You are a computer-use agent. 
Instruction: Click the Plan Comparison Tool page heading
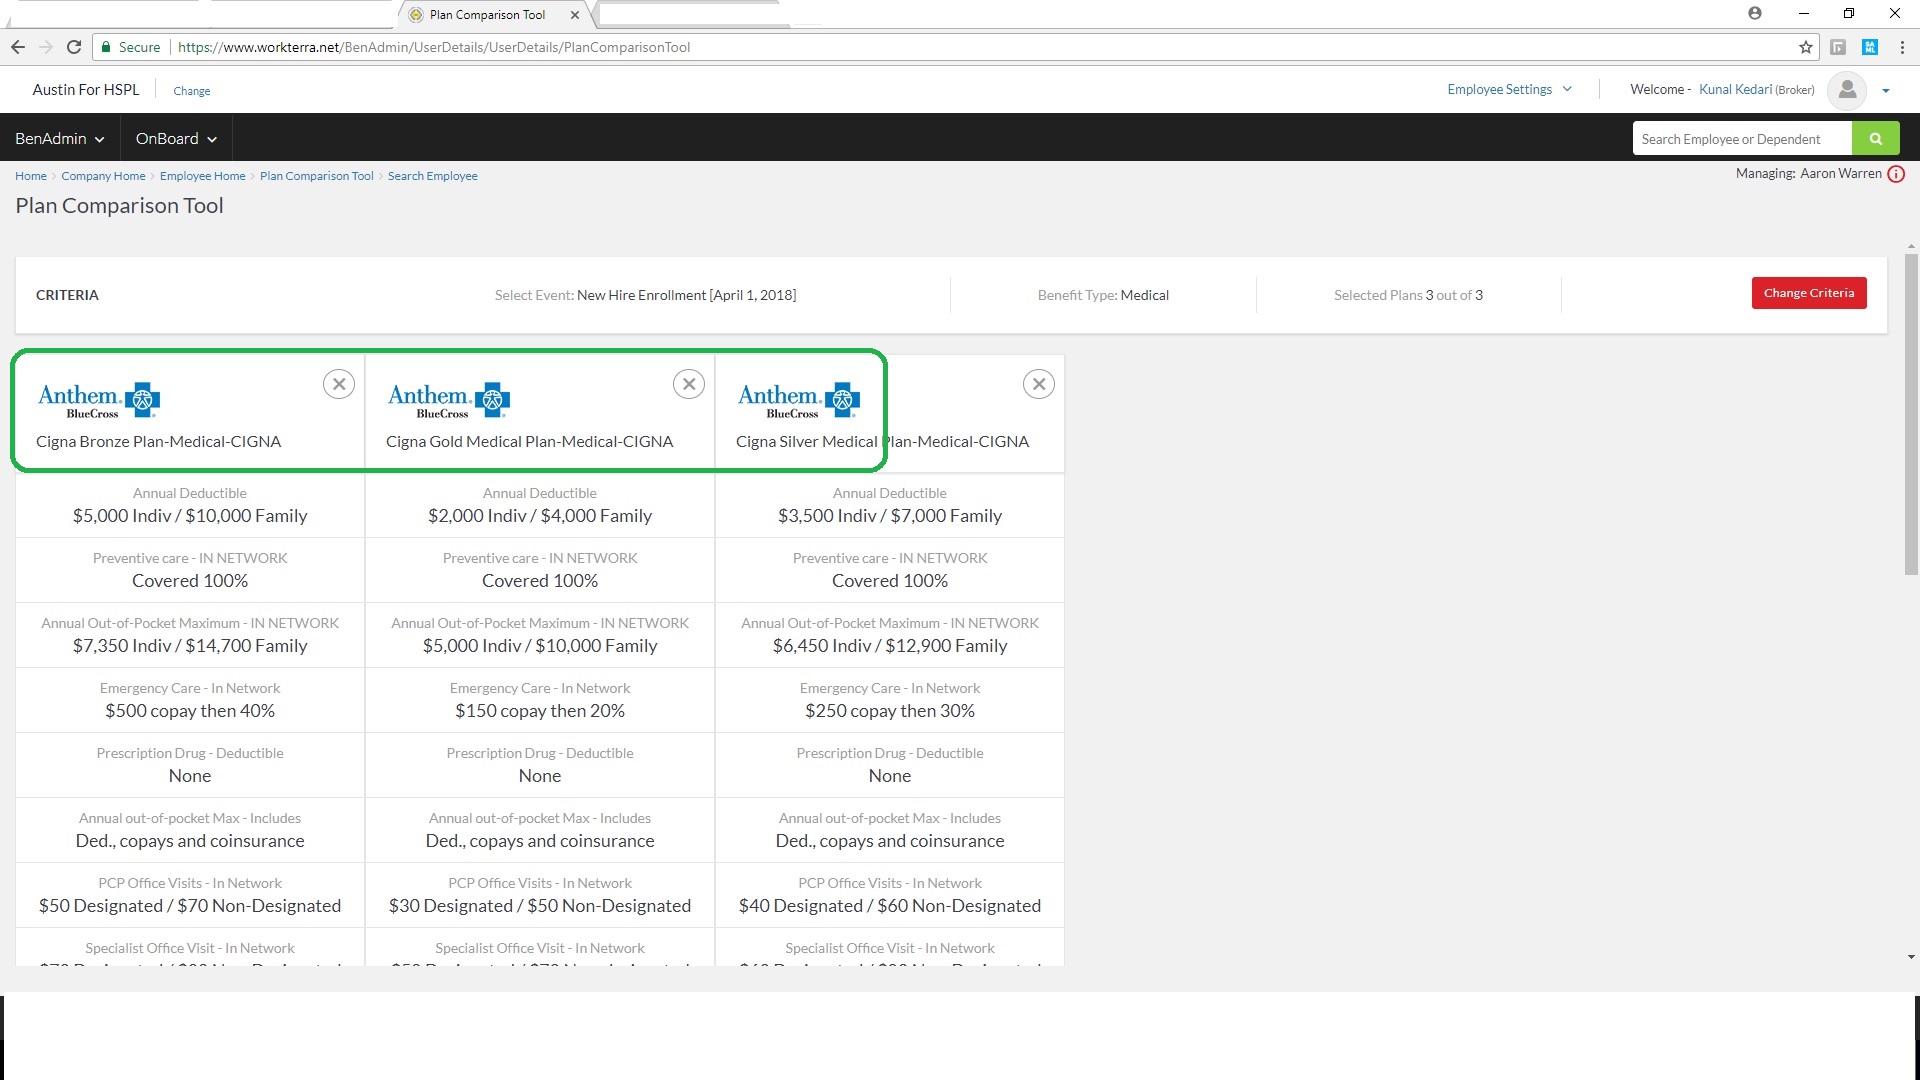click(119, 206)
